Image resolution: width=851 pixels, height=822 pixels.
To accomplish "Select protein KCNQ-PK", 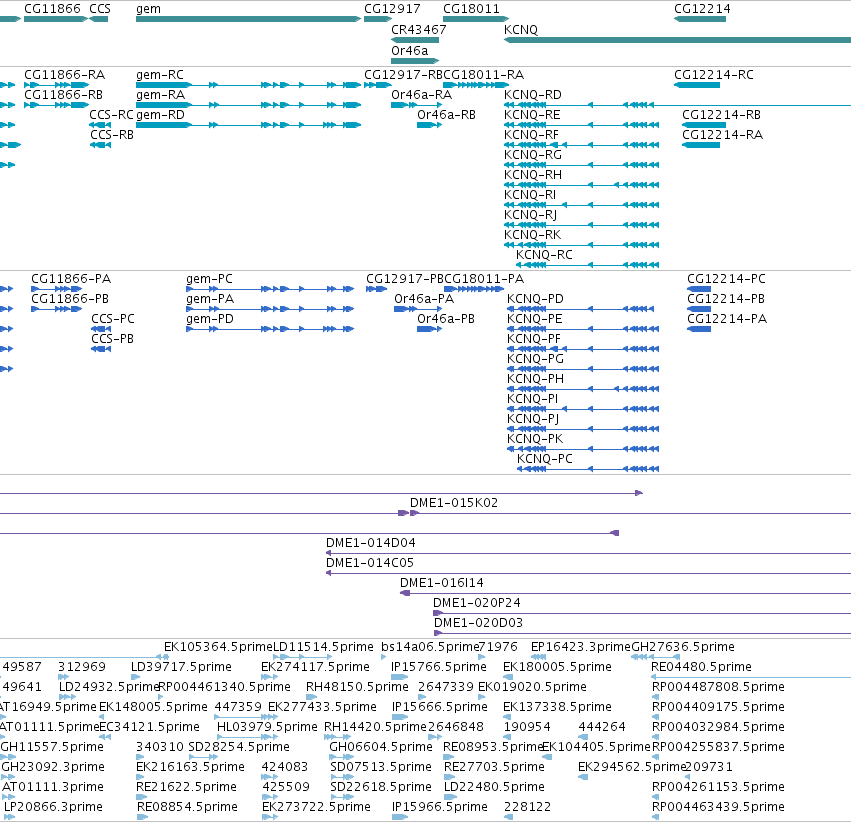I will click(583, 449).
